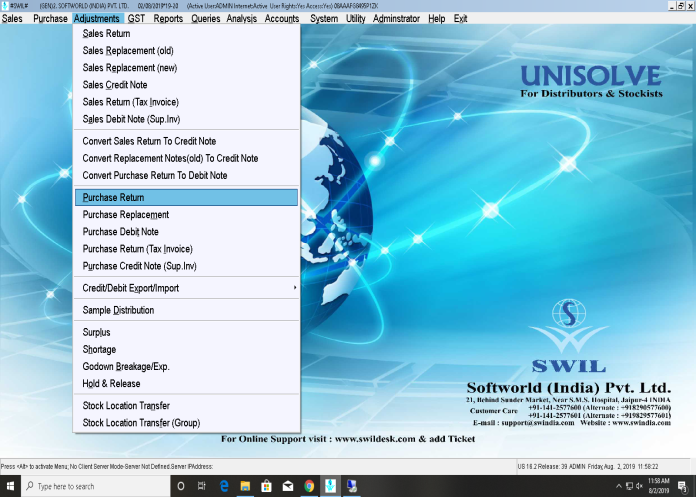Image resolution: width=696 pixels, height=497 pixels.
Task: Click the network tray icon
Action: click(x=629, y=486)
